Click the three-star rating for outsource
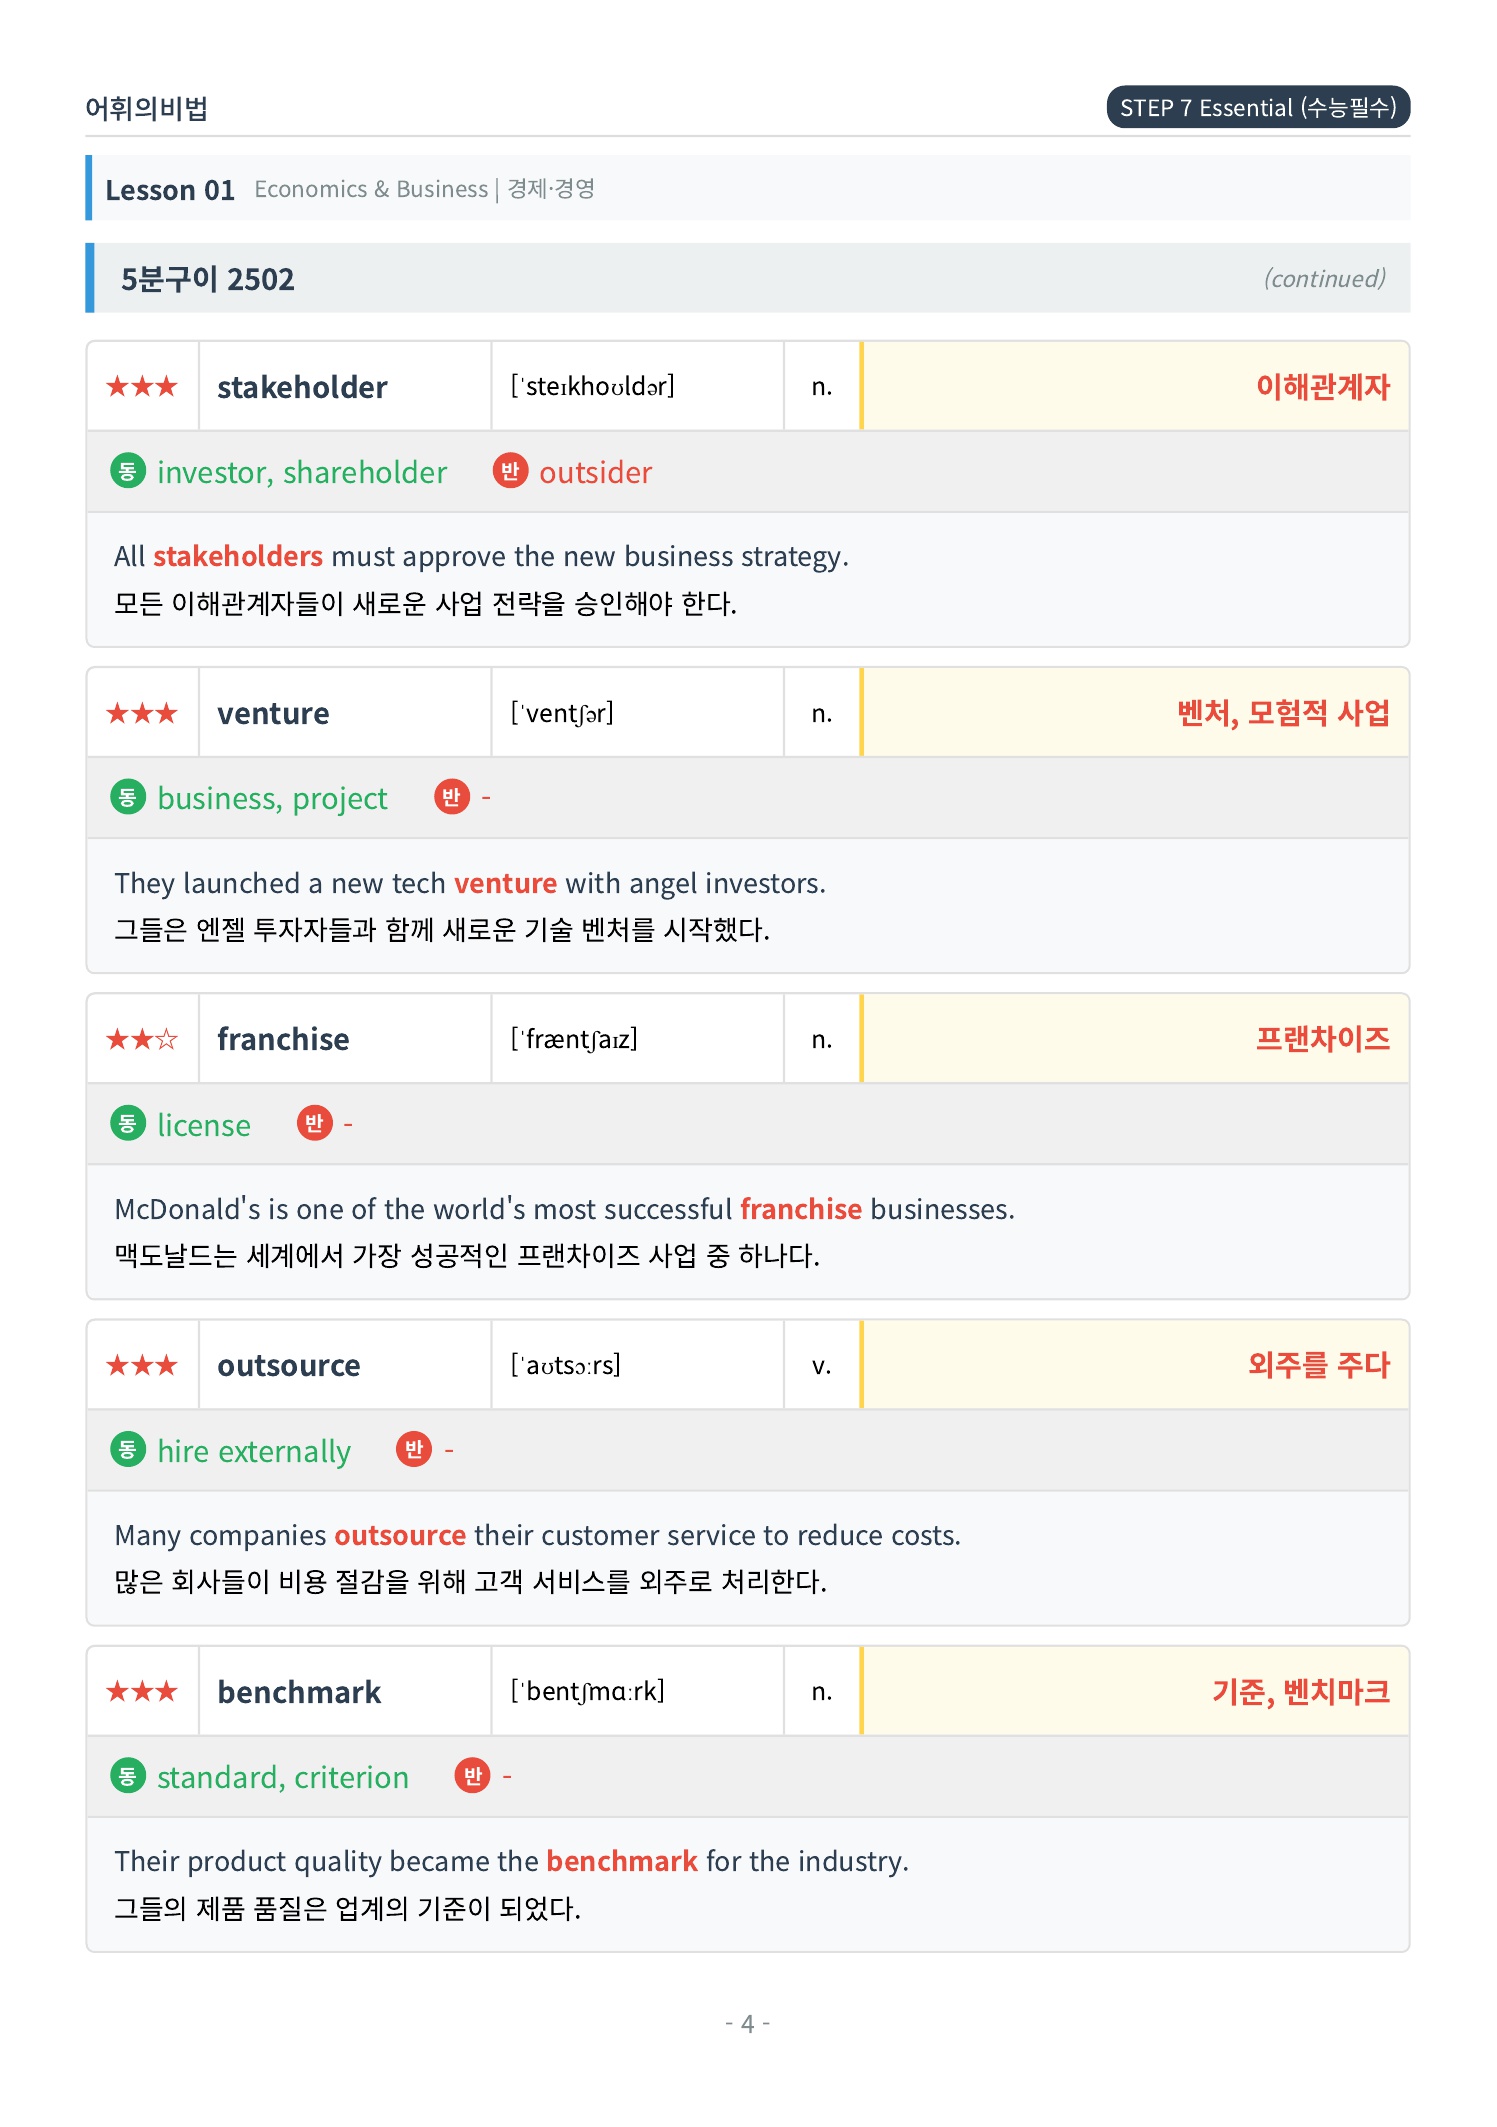 pos(142,1365)
